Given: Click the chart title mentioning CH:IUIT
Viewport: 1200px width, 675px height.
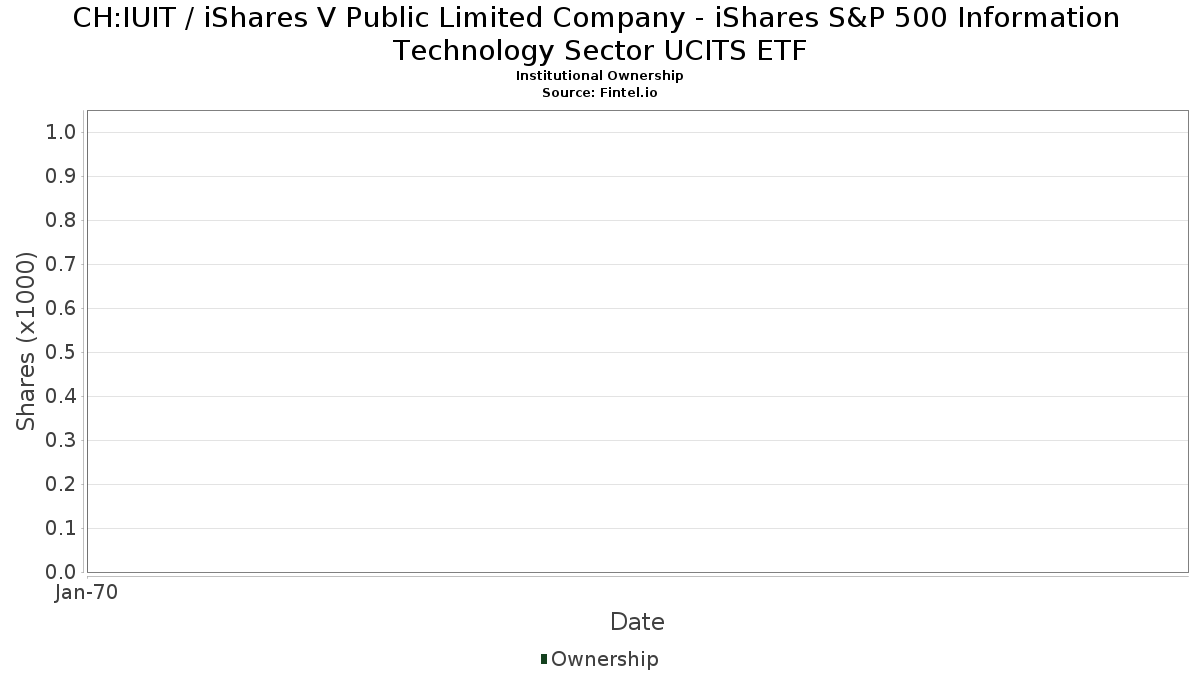Looking at the screenshot, I should click(598, 34).
